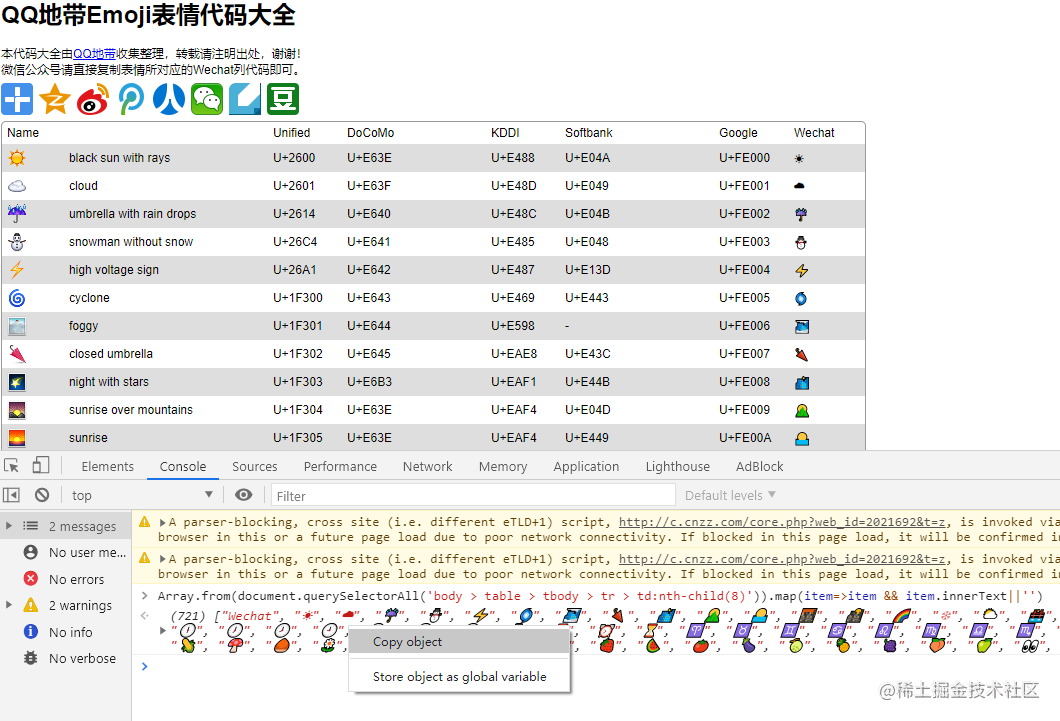The height and width of the screenshot is (721, 1060).
Task: Click the console Filter input field
Action: point(473,495)
